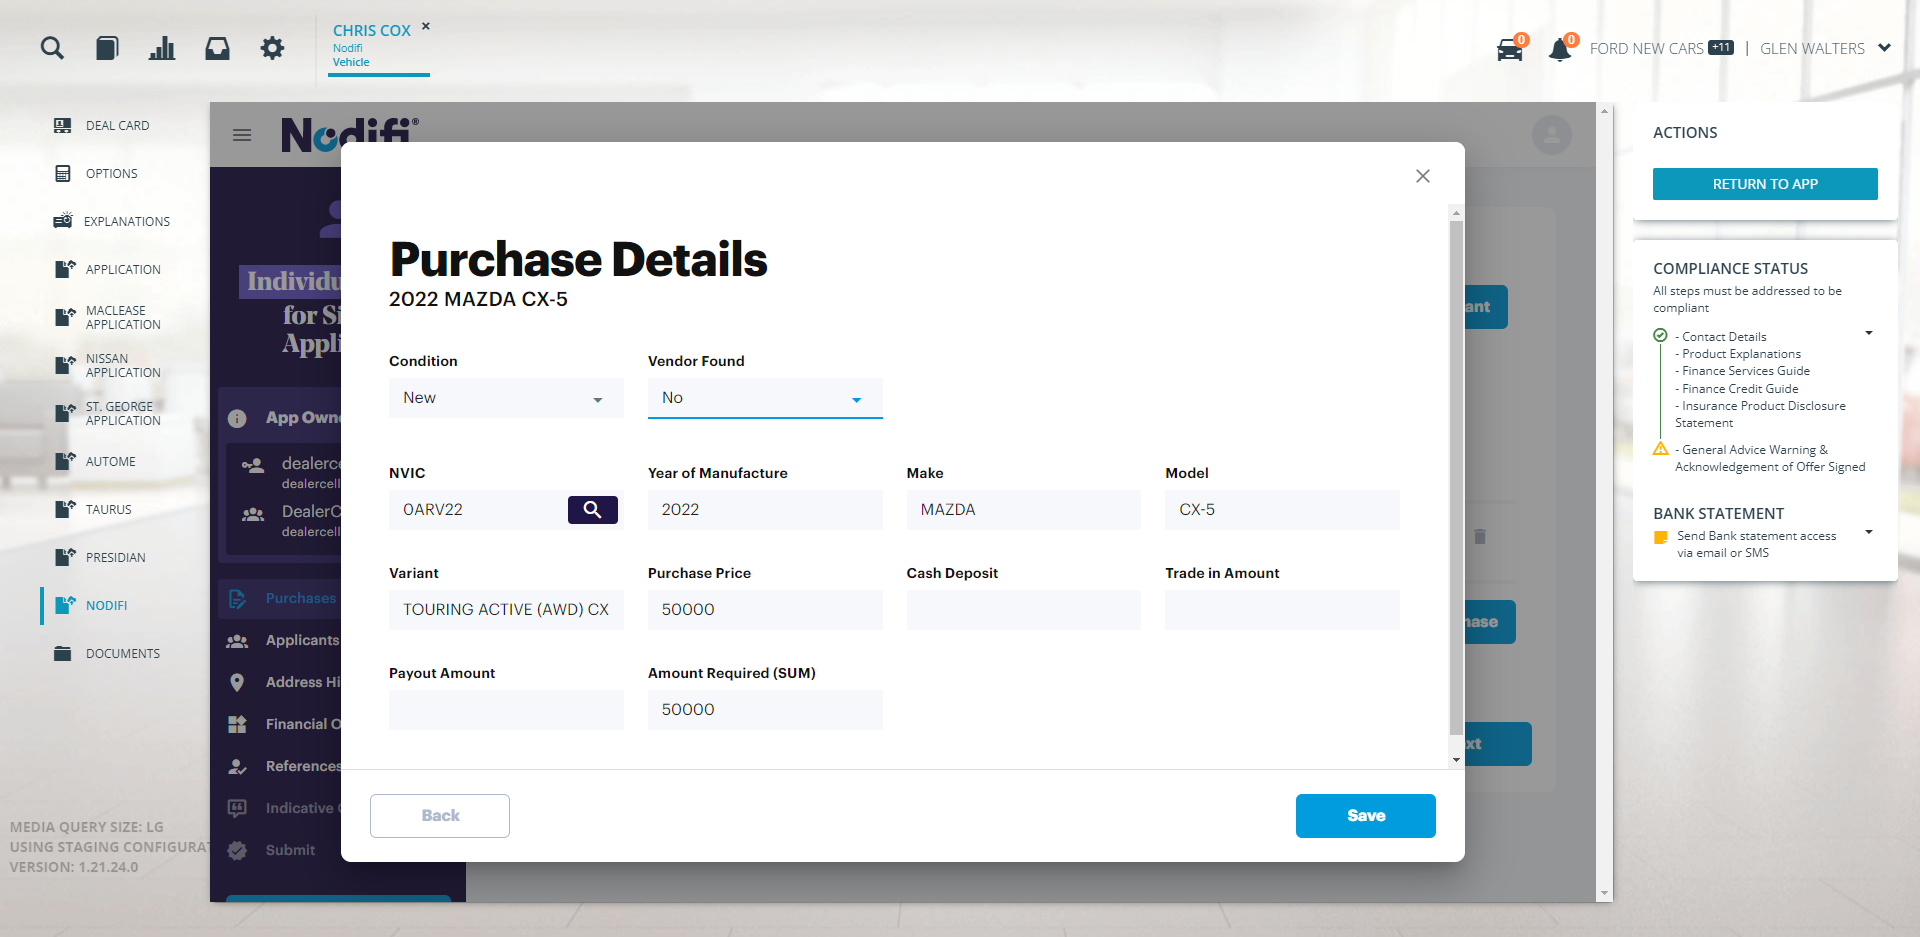The width and height of the screenshot is (1920, 937).
Task: Click the Deal Card sidebar icon
Action: [x=63, y=126]
